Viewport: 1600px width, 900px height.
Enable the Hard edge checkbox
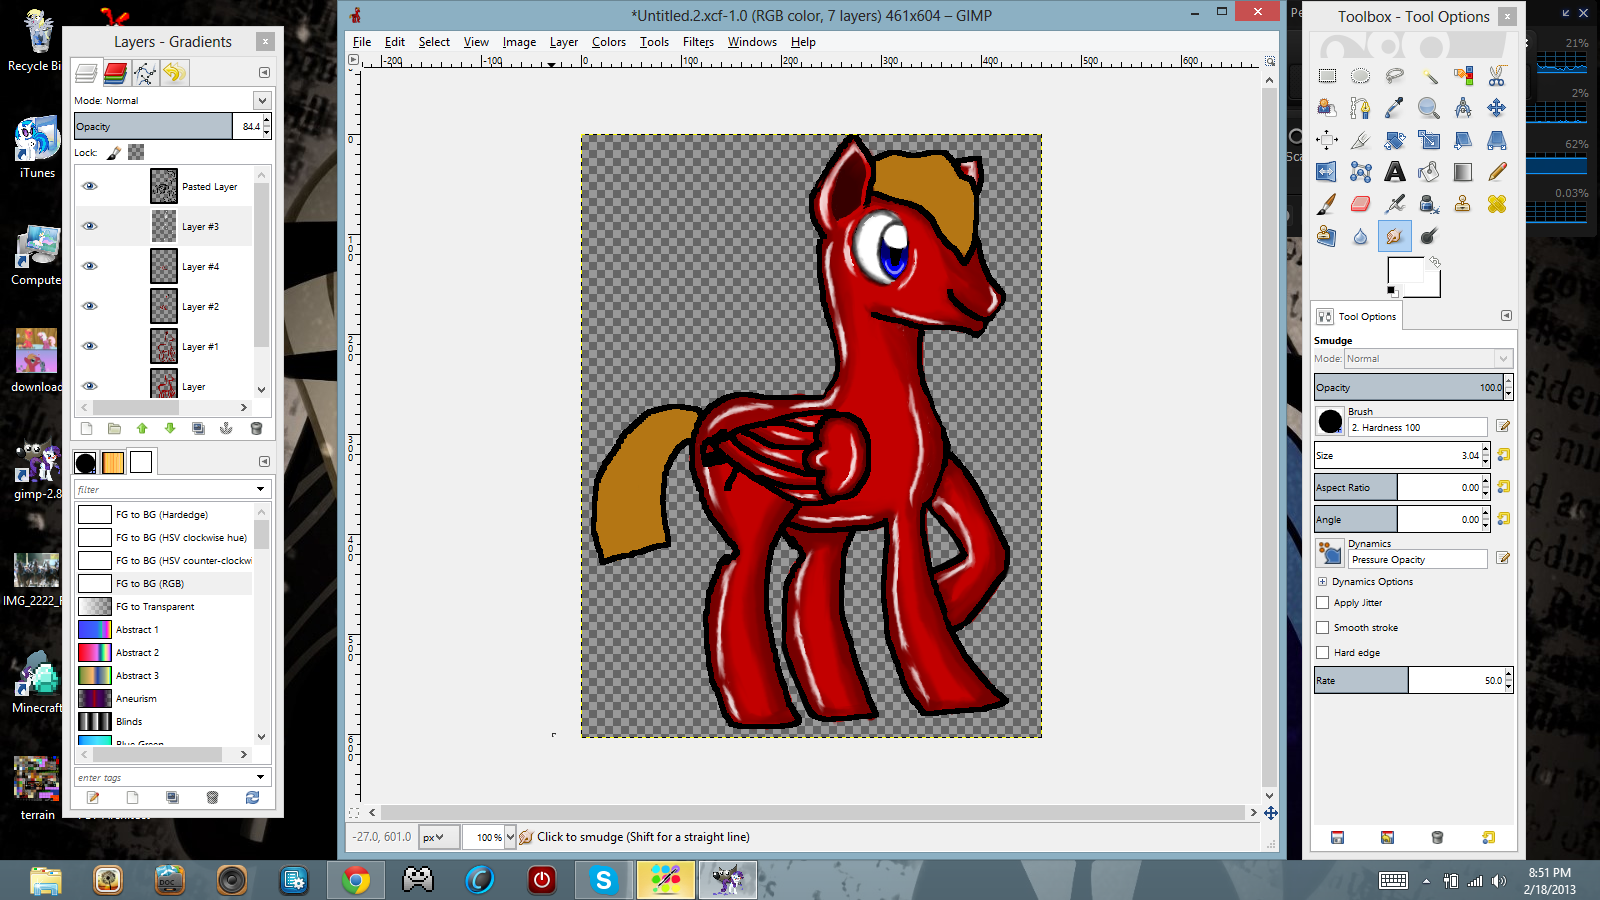(x=1323, y=653)
